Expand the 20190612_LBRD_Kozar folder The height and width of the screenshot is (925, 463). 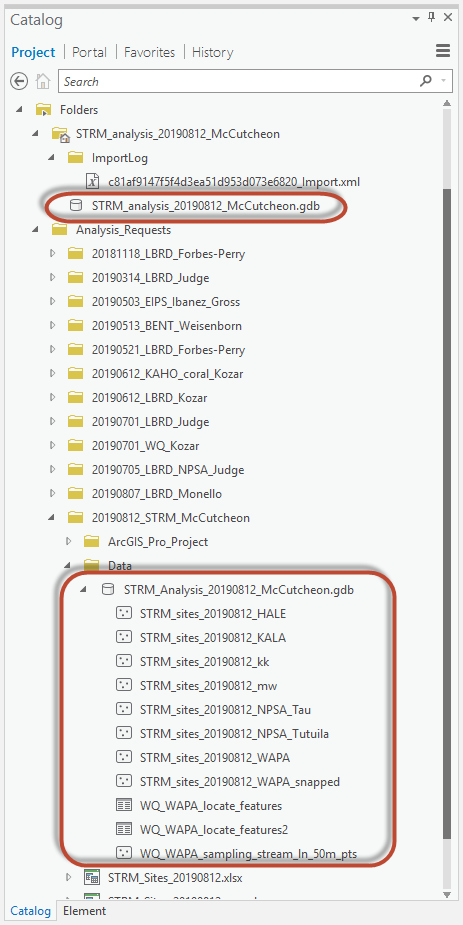[52, 398]
